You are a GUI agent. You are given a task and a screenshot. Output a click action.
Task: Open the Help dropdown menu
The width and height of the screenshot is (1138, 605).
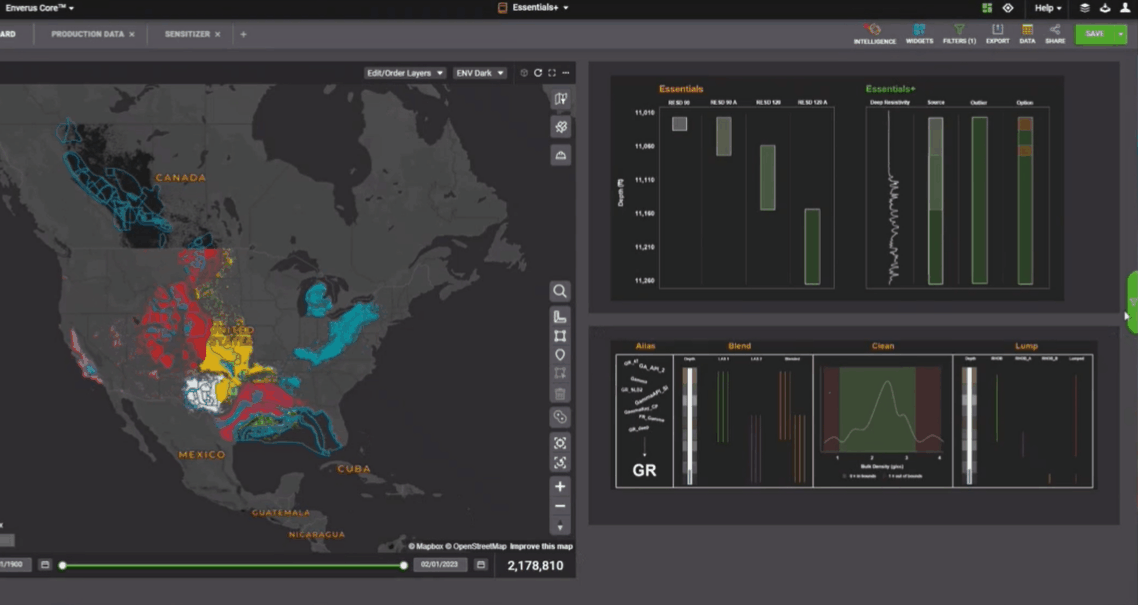tap(1048, 8)
